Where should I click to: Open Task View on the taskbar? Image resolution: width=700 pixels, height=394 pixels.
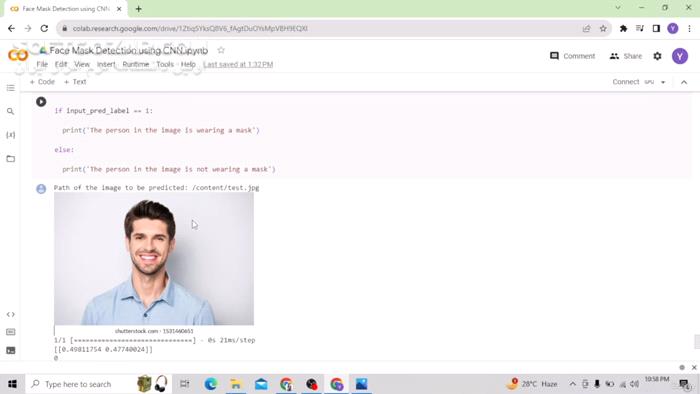184,384
